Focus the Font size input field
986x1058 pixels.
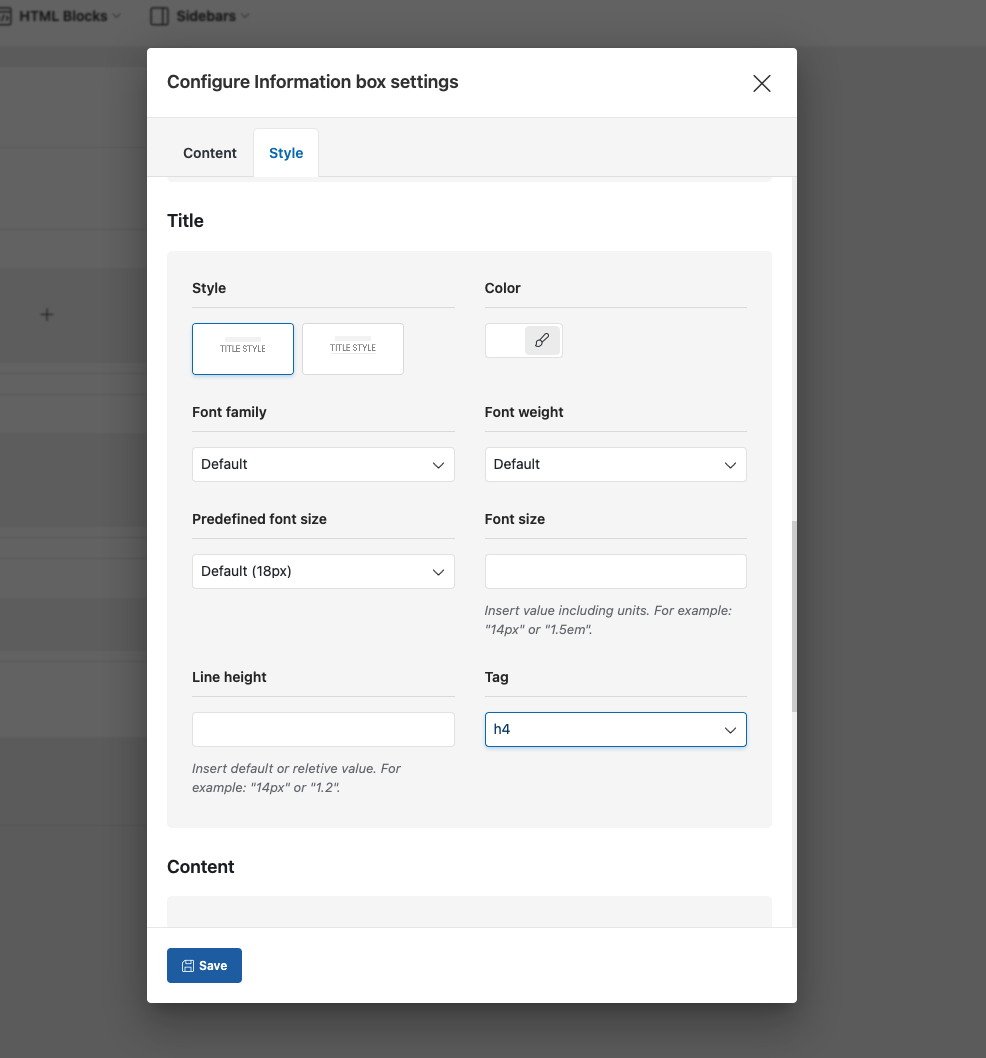pos(615,572)
